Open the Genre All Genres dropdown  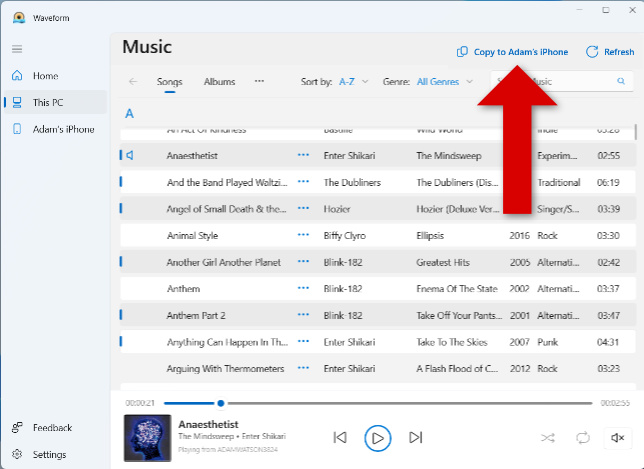tap(445, 82)
